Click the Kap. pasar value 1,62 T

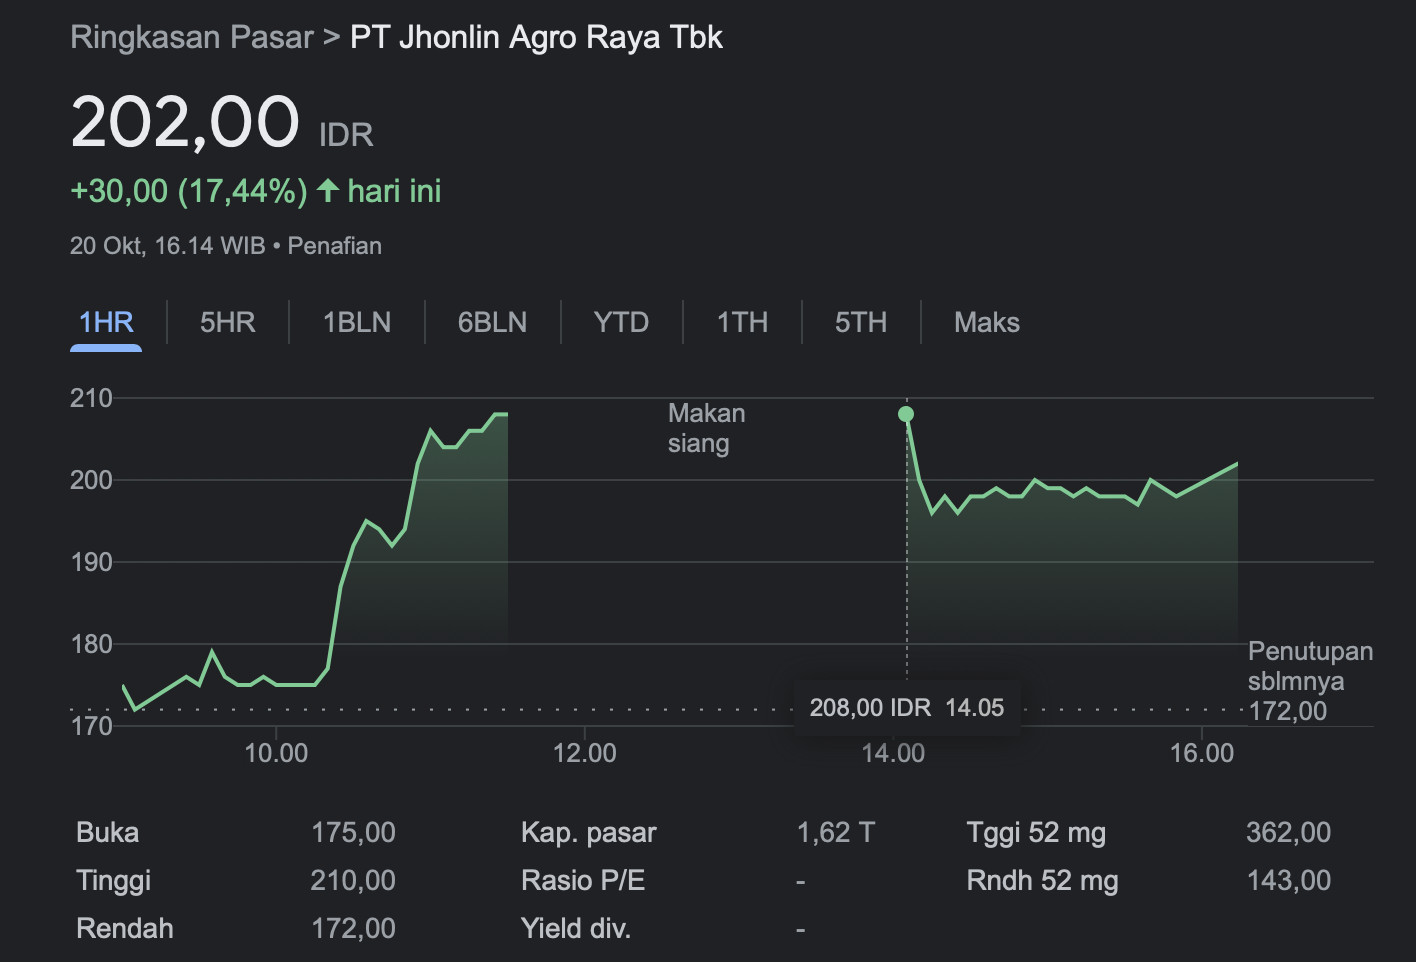pos(835,832)
